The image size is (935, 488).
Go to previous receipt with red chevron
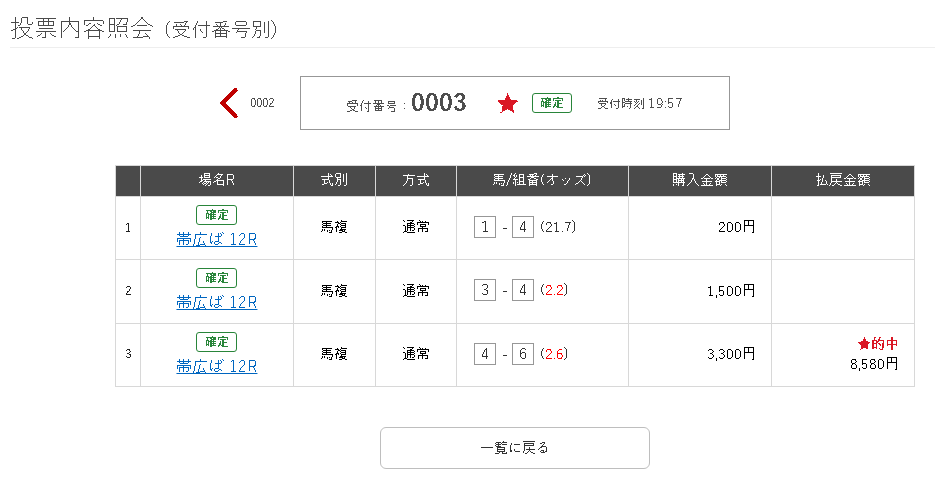coord(229,103)
